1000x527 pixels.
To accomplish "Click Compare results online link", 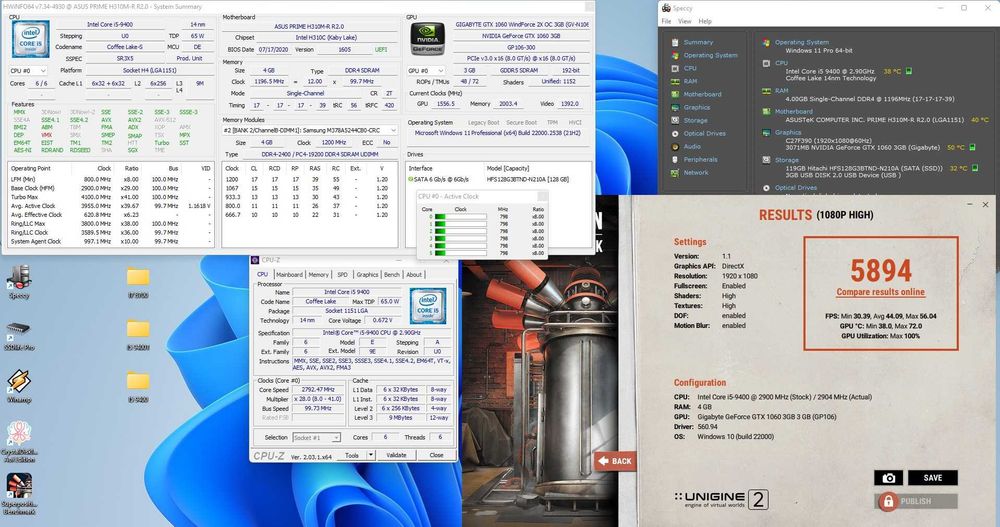I will pos(880,292).
